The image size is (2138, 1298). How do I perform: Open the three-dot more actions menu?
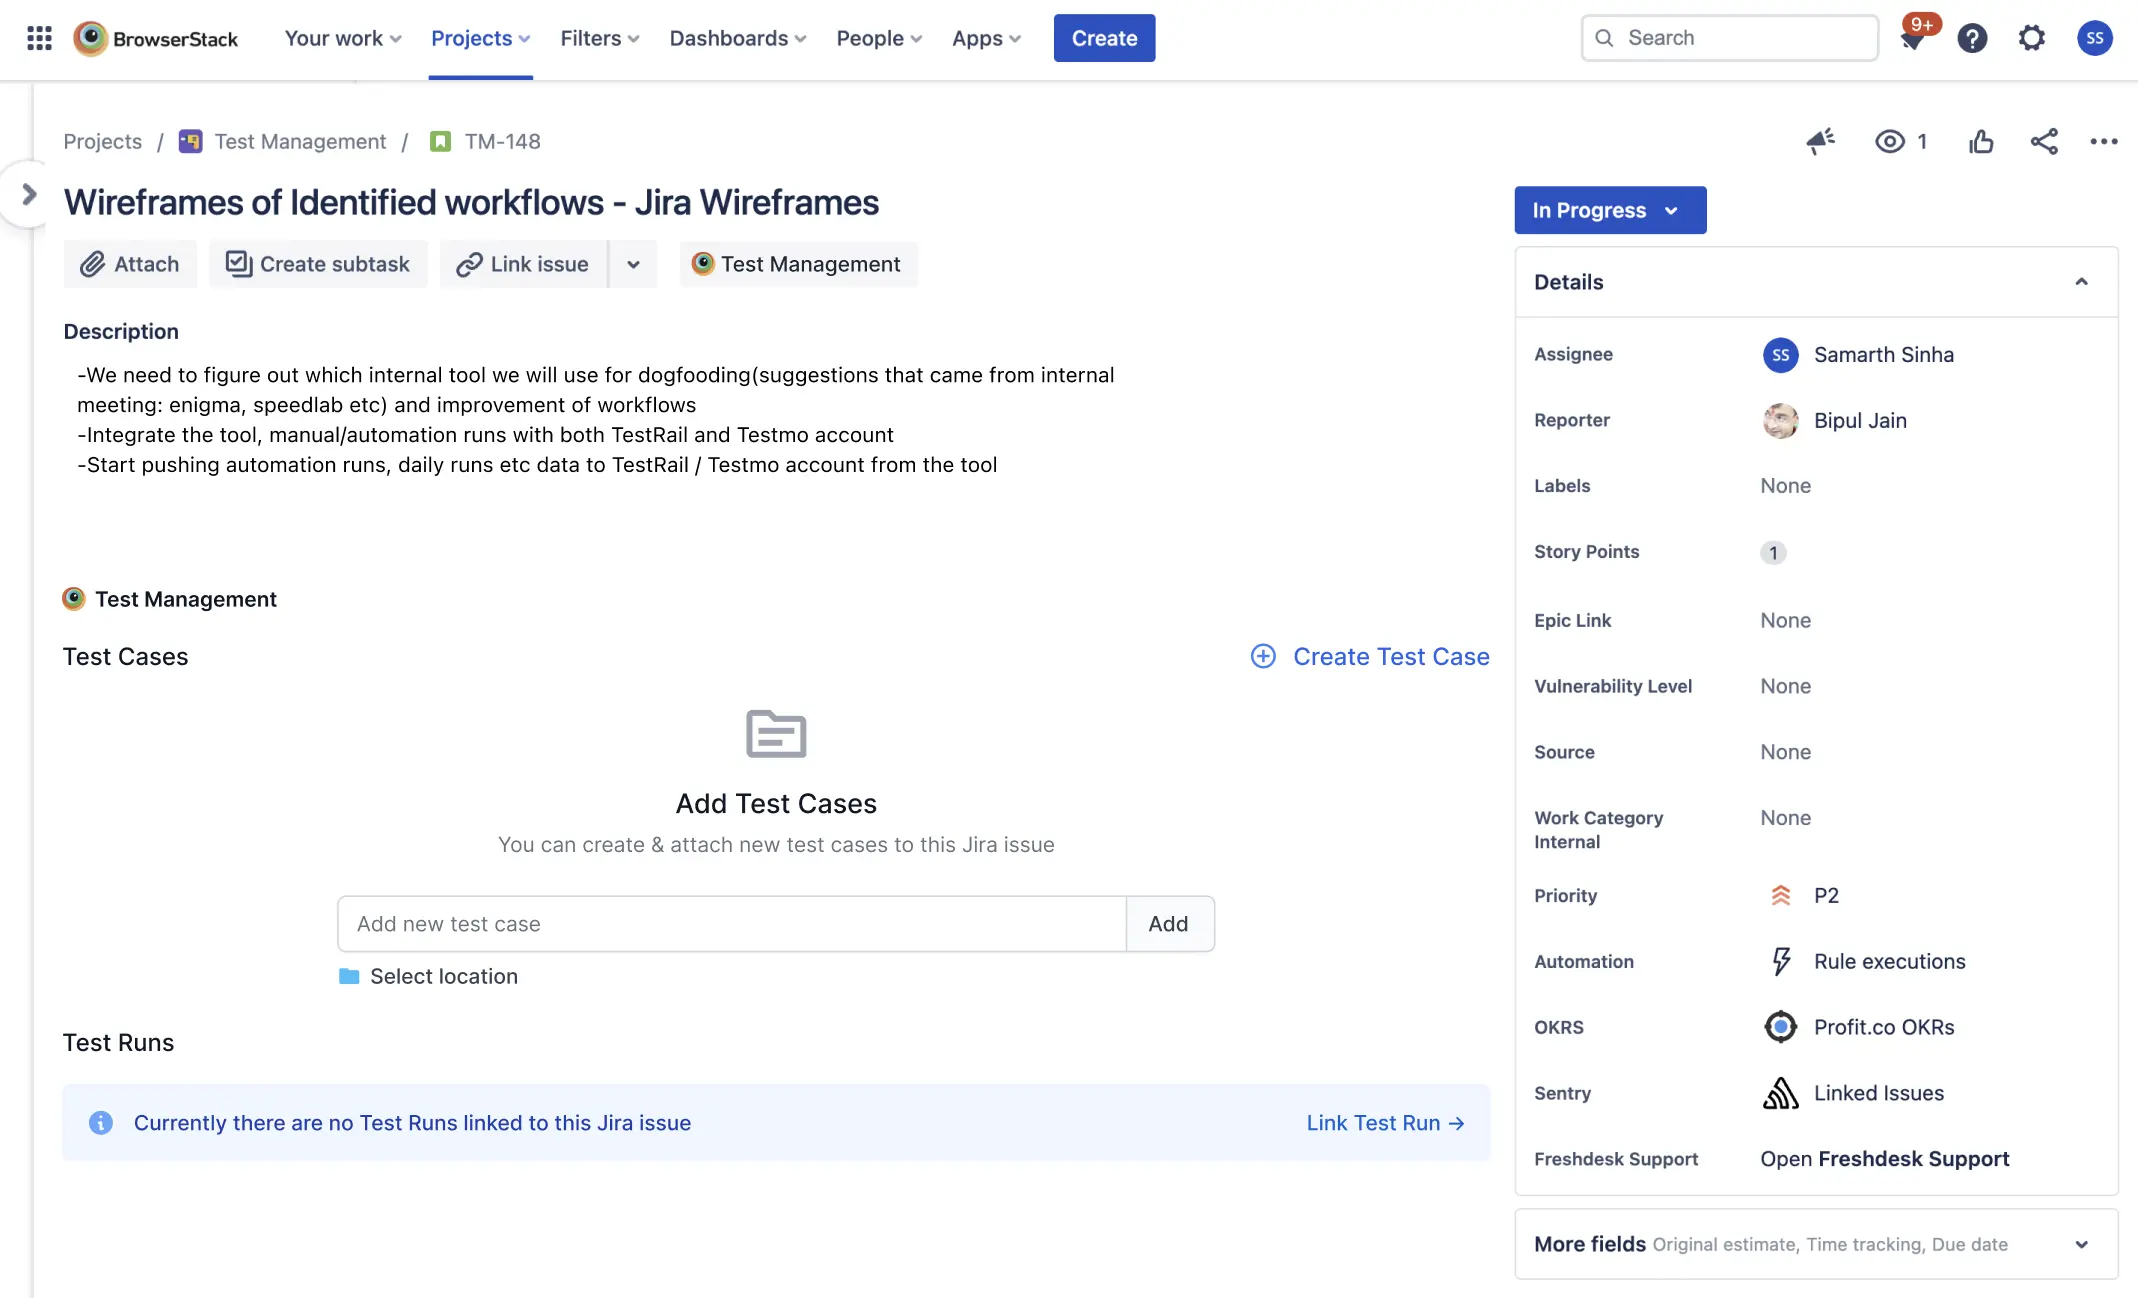2103,141
